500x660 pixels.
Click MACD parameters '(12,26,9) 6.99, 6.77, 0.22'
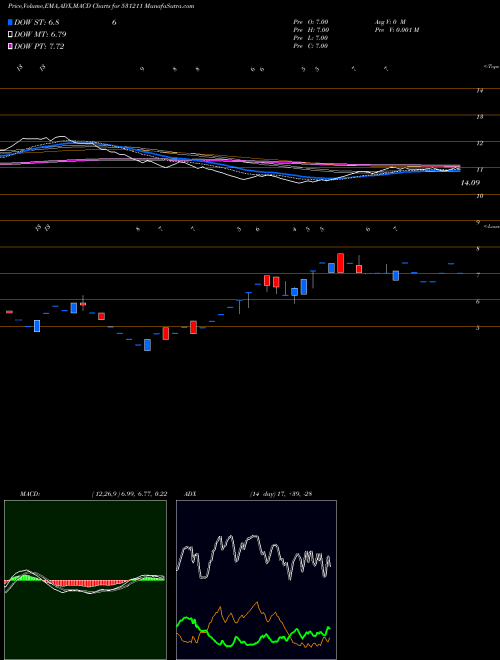click(x=129, y=494)
